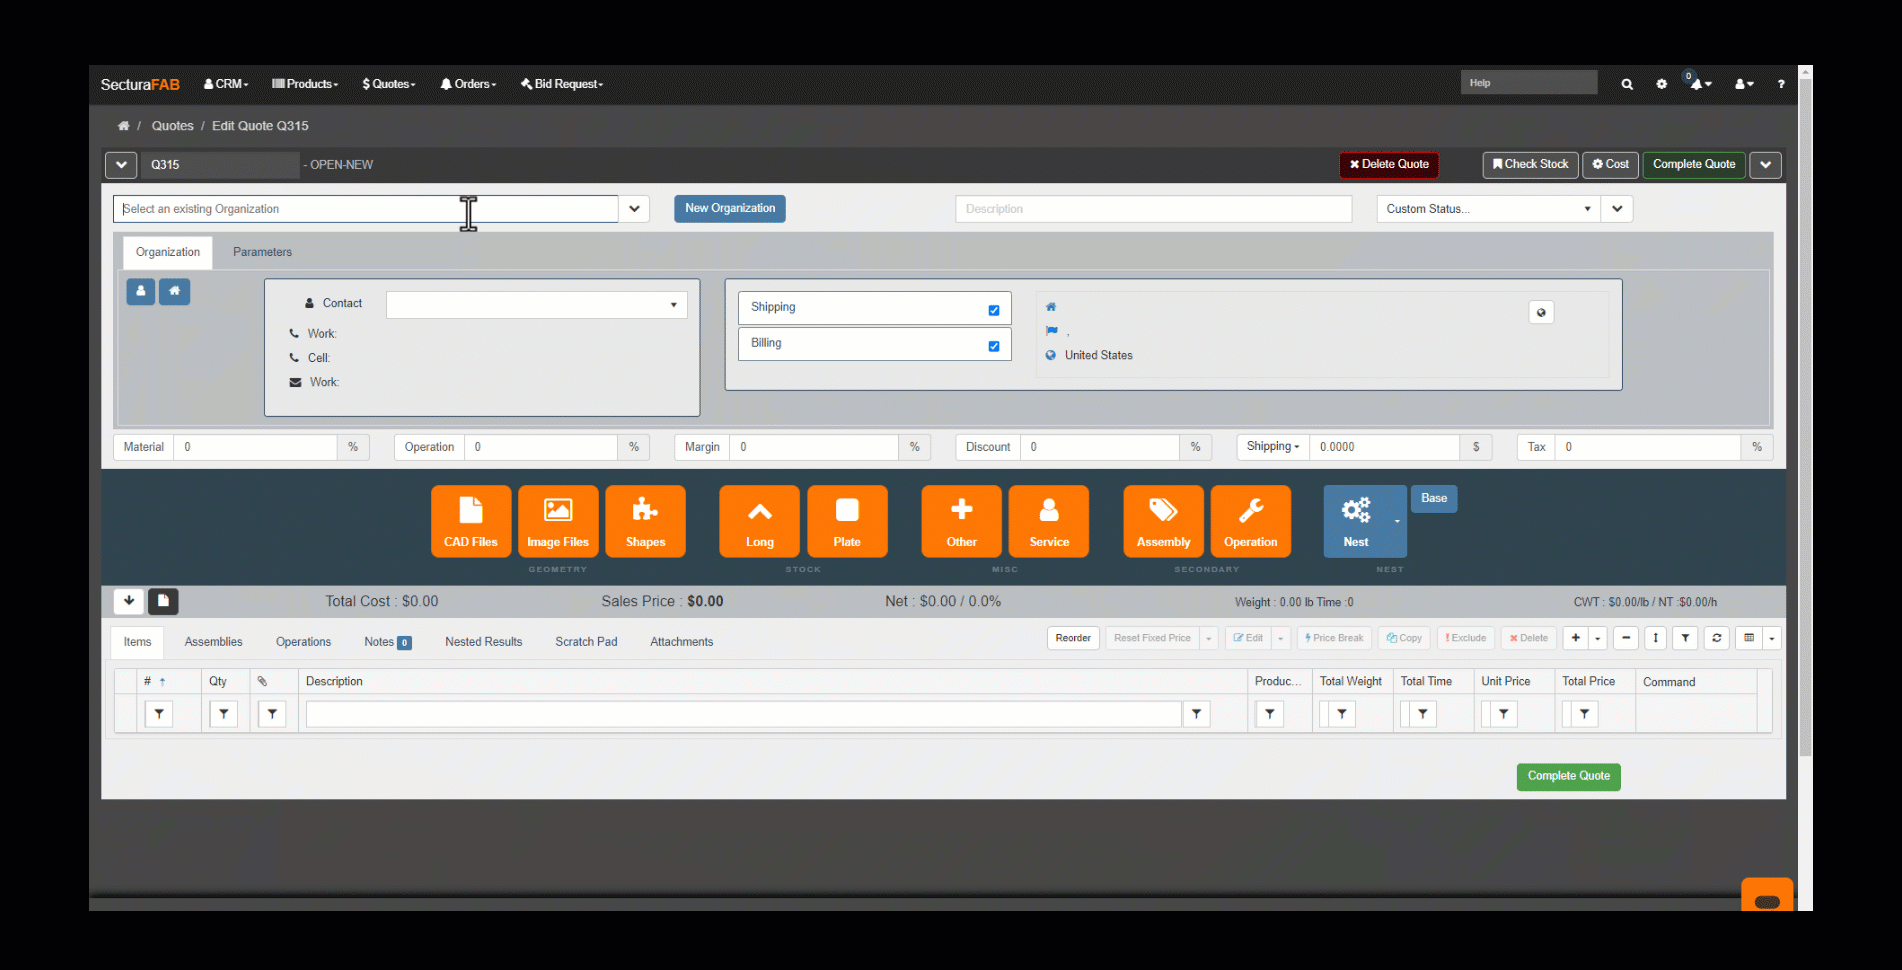The width and height of the screenshot is (1902, 970).
Task: Switch to the Parameters tab
Action: click(x=262, y=252)
